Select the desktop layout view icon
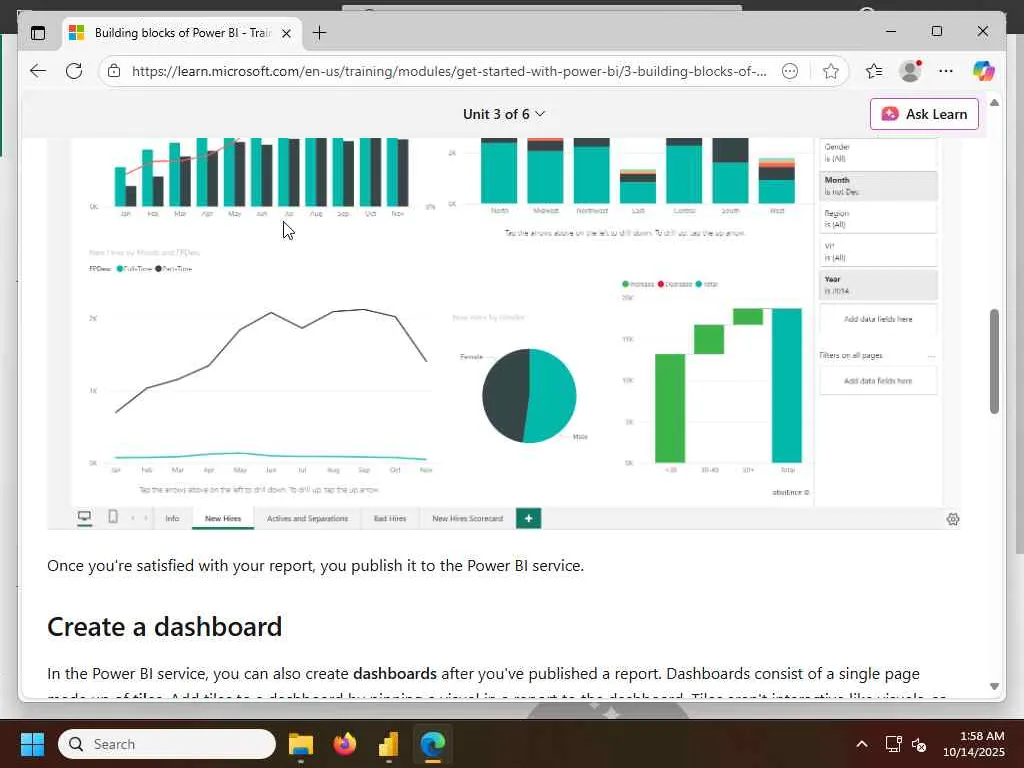1024x768 pixels. pos(84,518)
